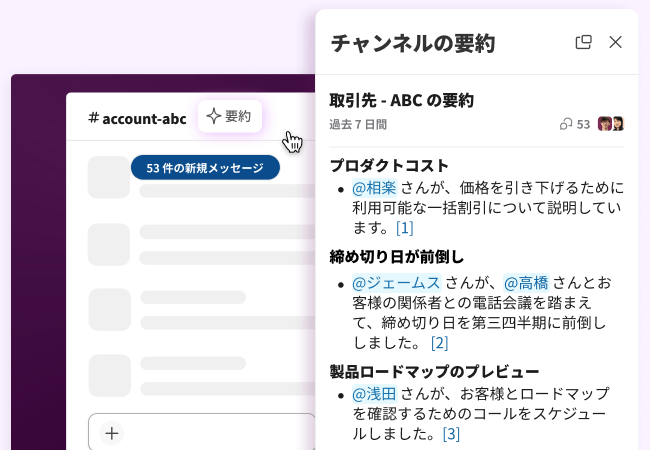
Task: Click the チャンネルの要約 panel title
Action: pyautogui.click(x=413, y=43)
